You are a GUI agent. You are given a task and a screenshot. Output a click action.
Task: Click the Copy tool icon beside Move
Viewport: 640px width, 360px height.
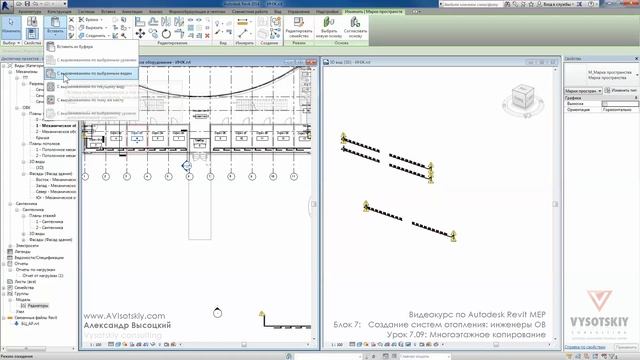[153, 33]
